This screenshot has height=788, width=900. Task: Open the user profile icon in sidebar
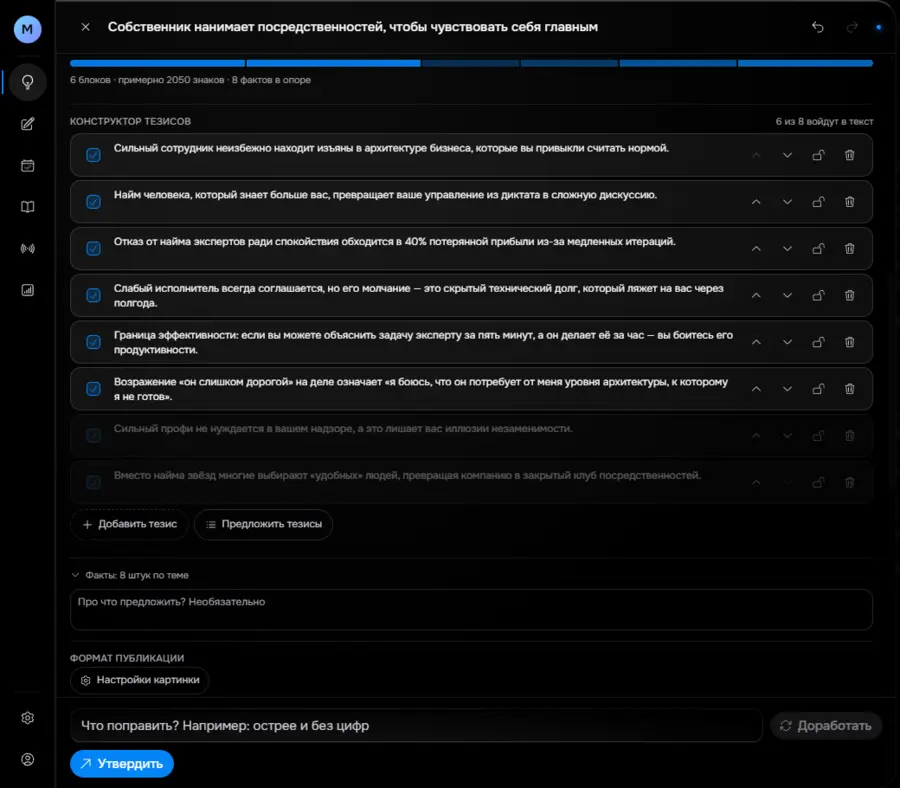(x=27, y=759)
